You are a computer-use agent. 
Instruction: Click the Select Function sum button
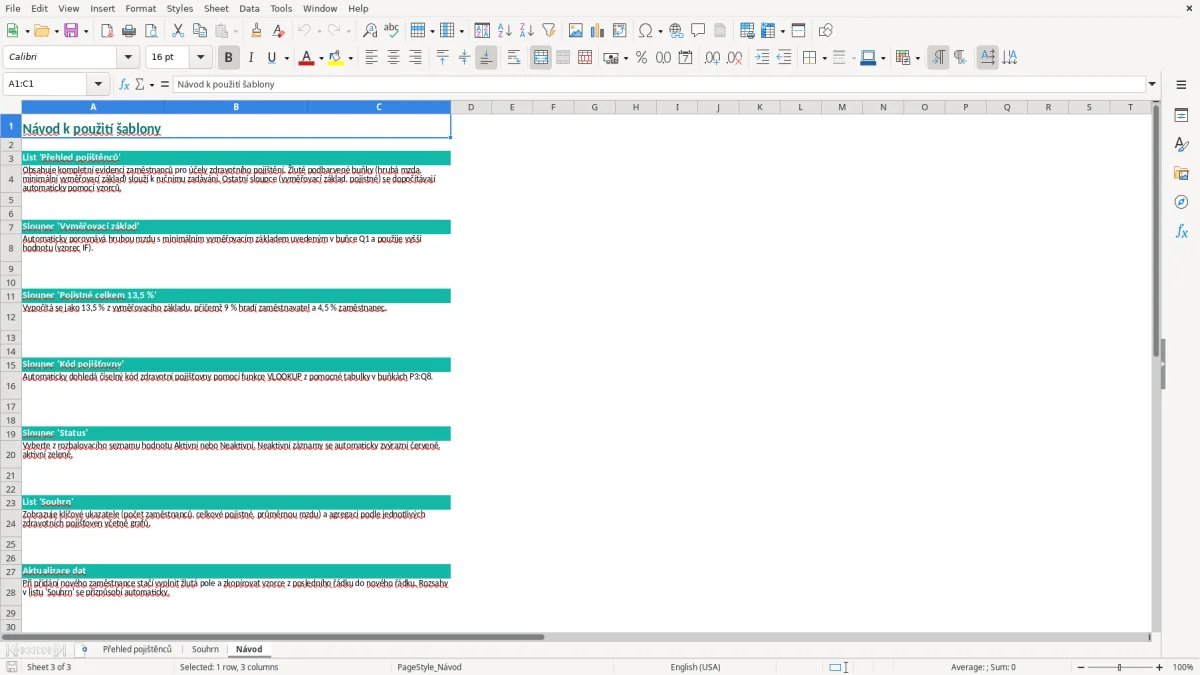pos(140,84)
